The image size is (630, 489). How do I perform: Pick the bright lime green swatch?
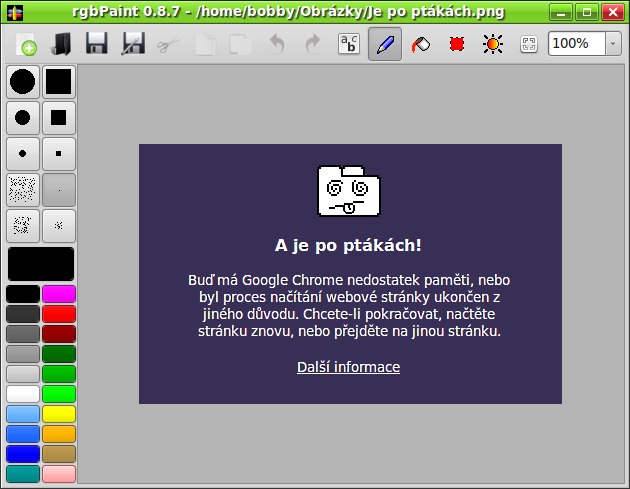pyautogui.click(x=59, y=394)
